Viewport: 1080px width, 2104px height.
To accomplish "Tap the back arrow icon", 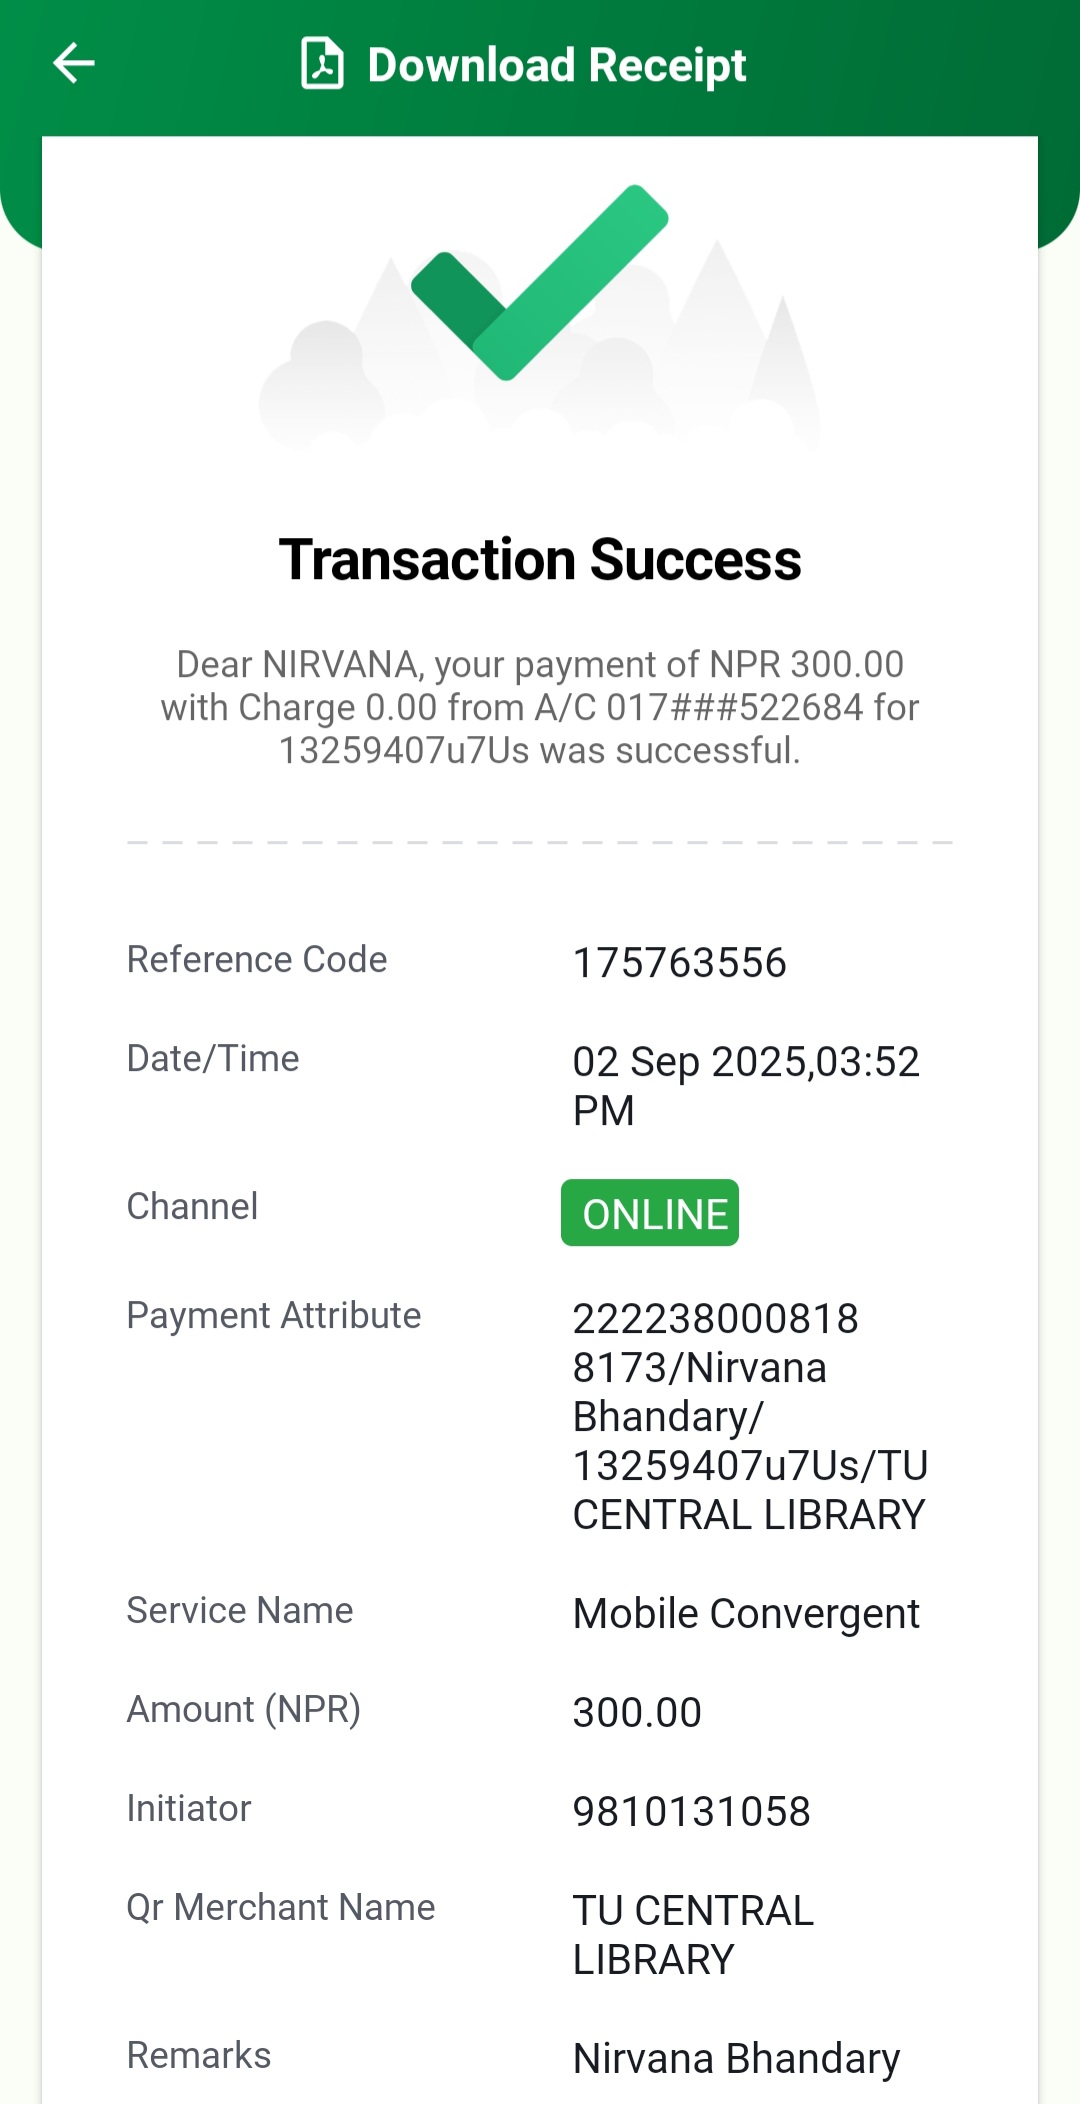I will tap(74, 64).
